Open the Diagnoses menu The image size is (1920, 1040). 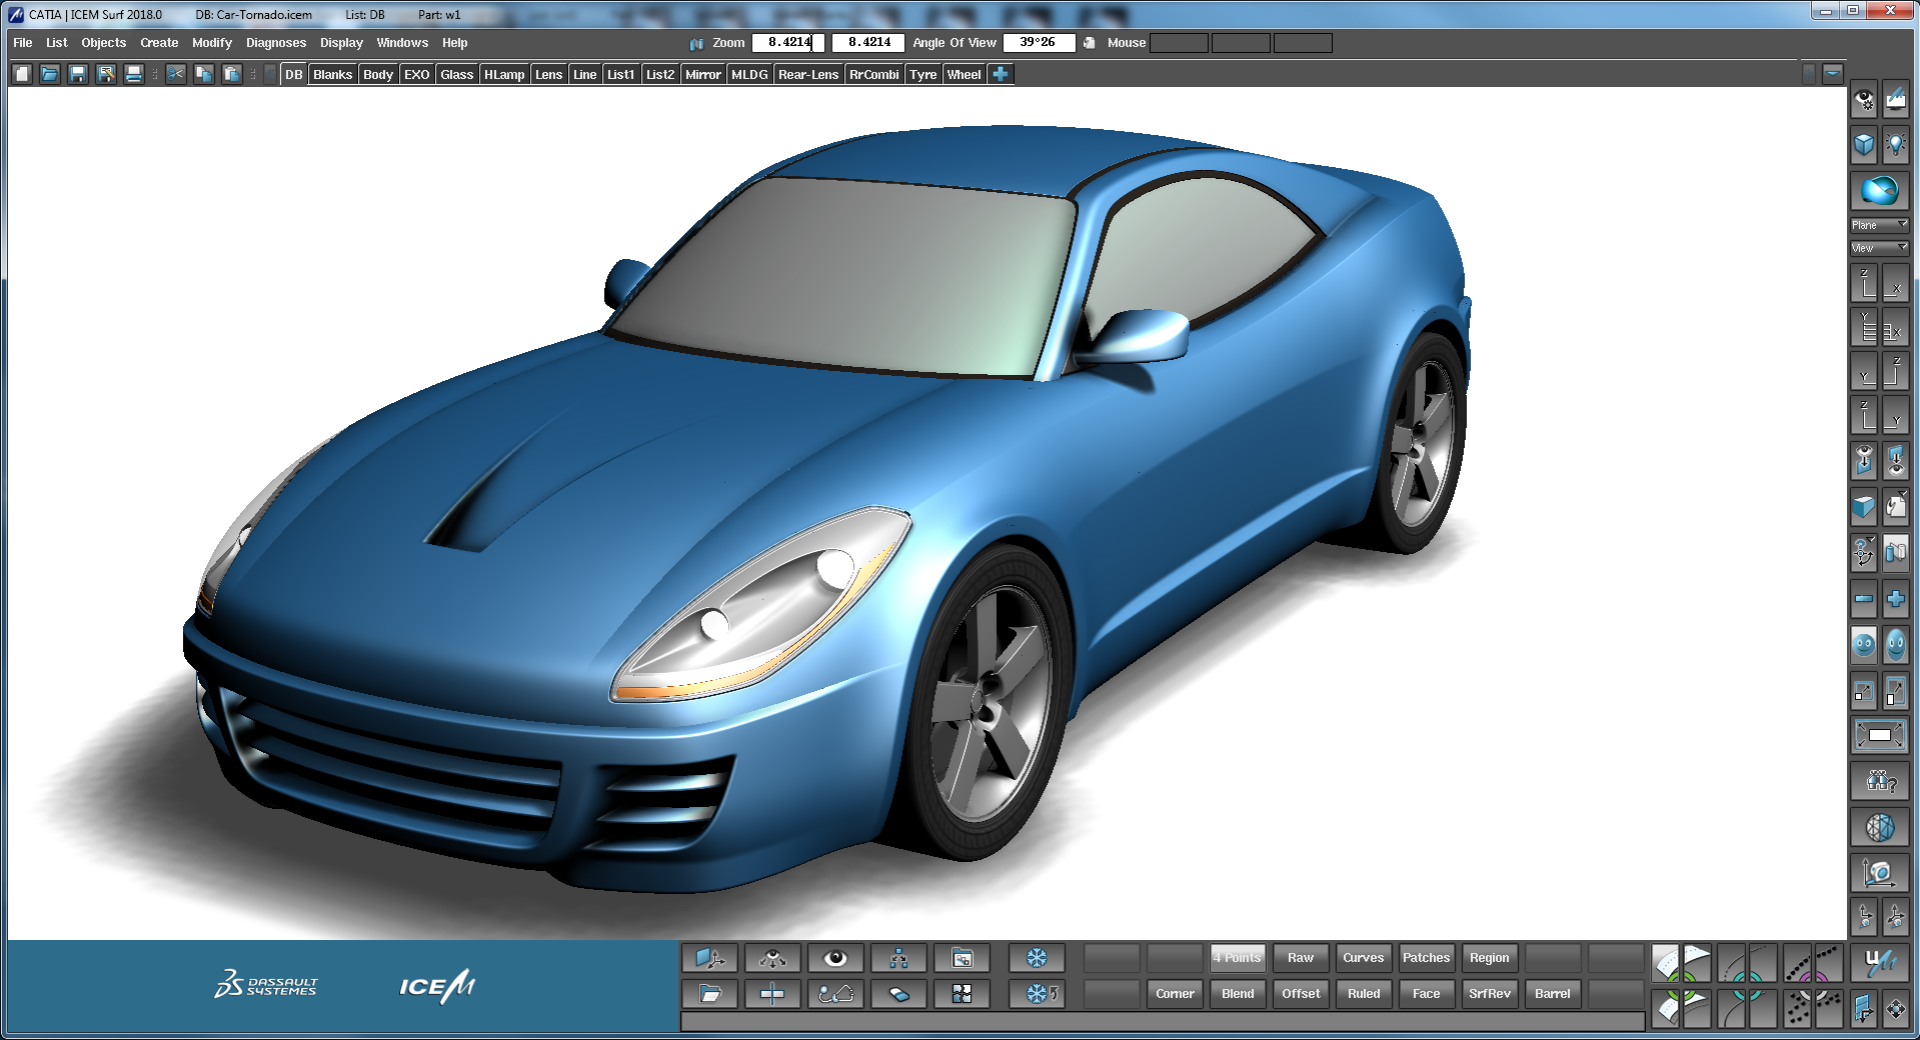275,42
